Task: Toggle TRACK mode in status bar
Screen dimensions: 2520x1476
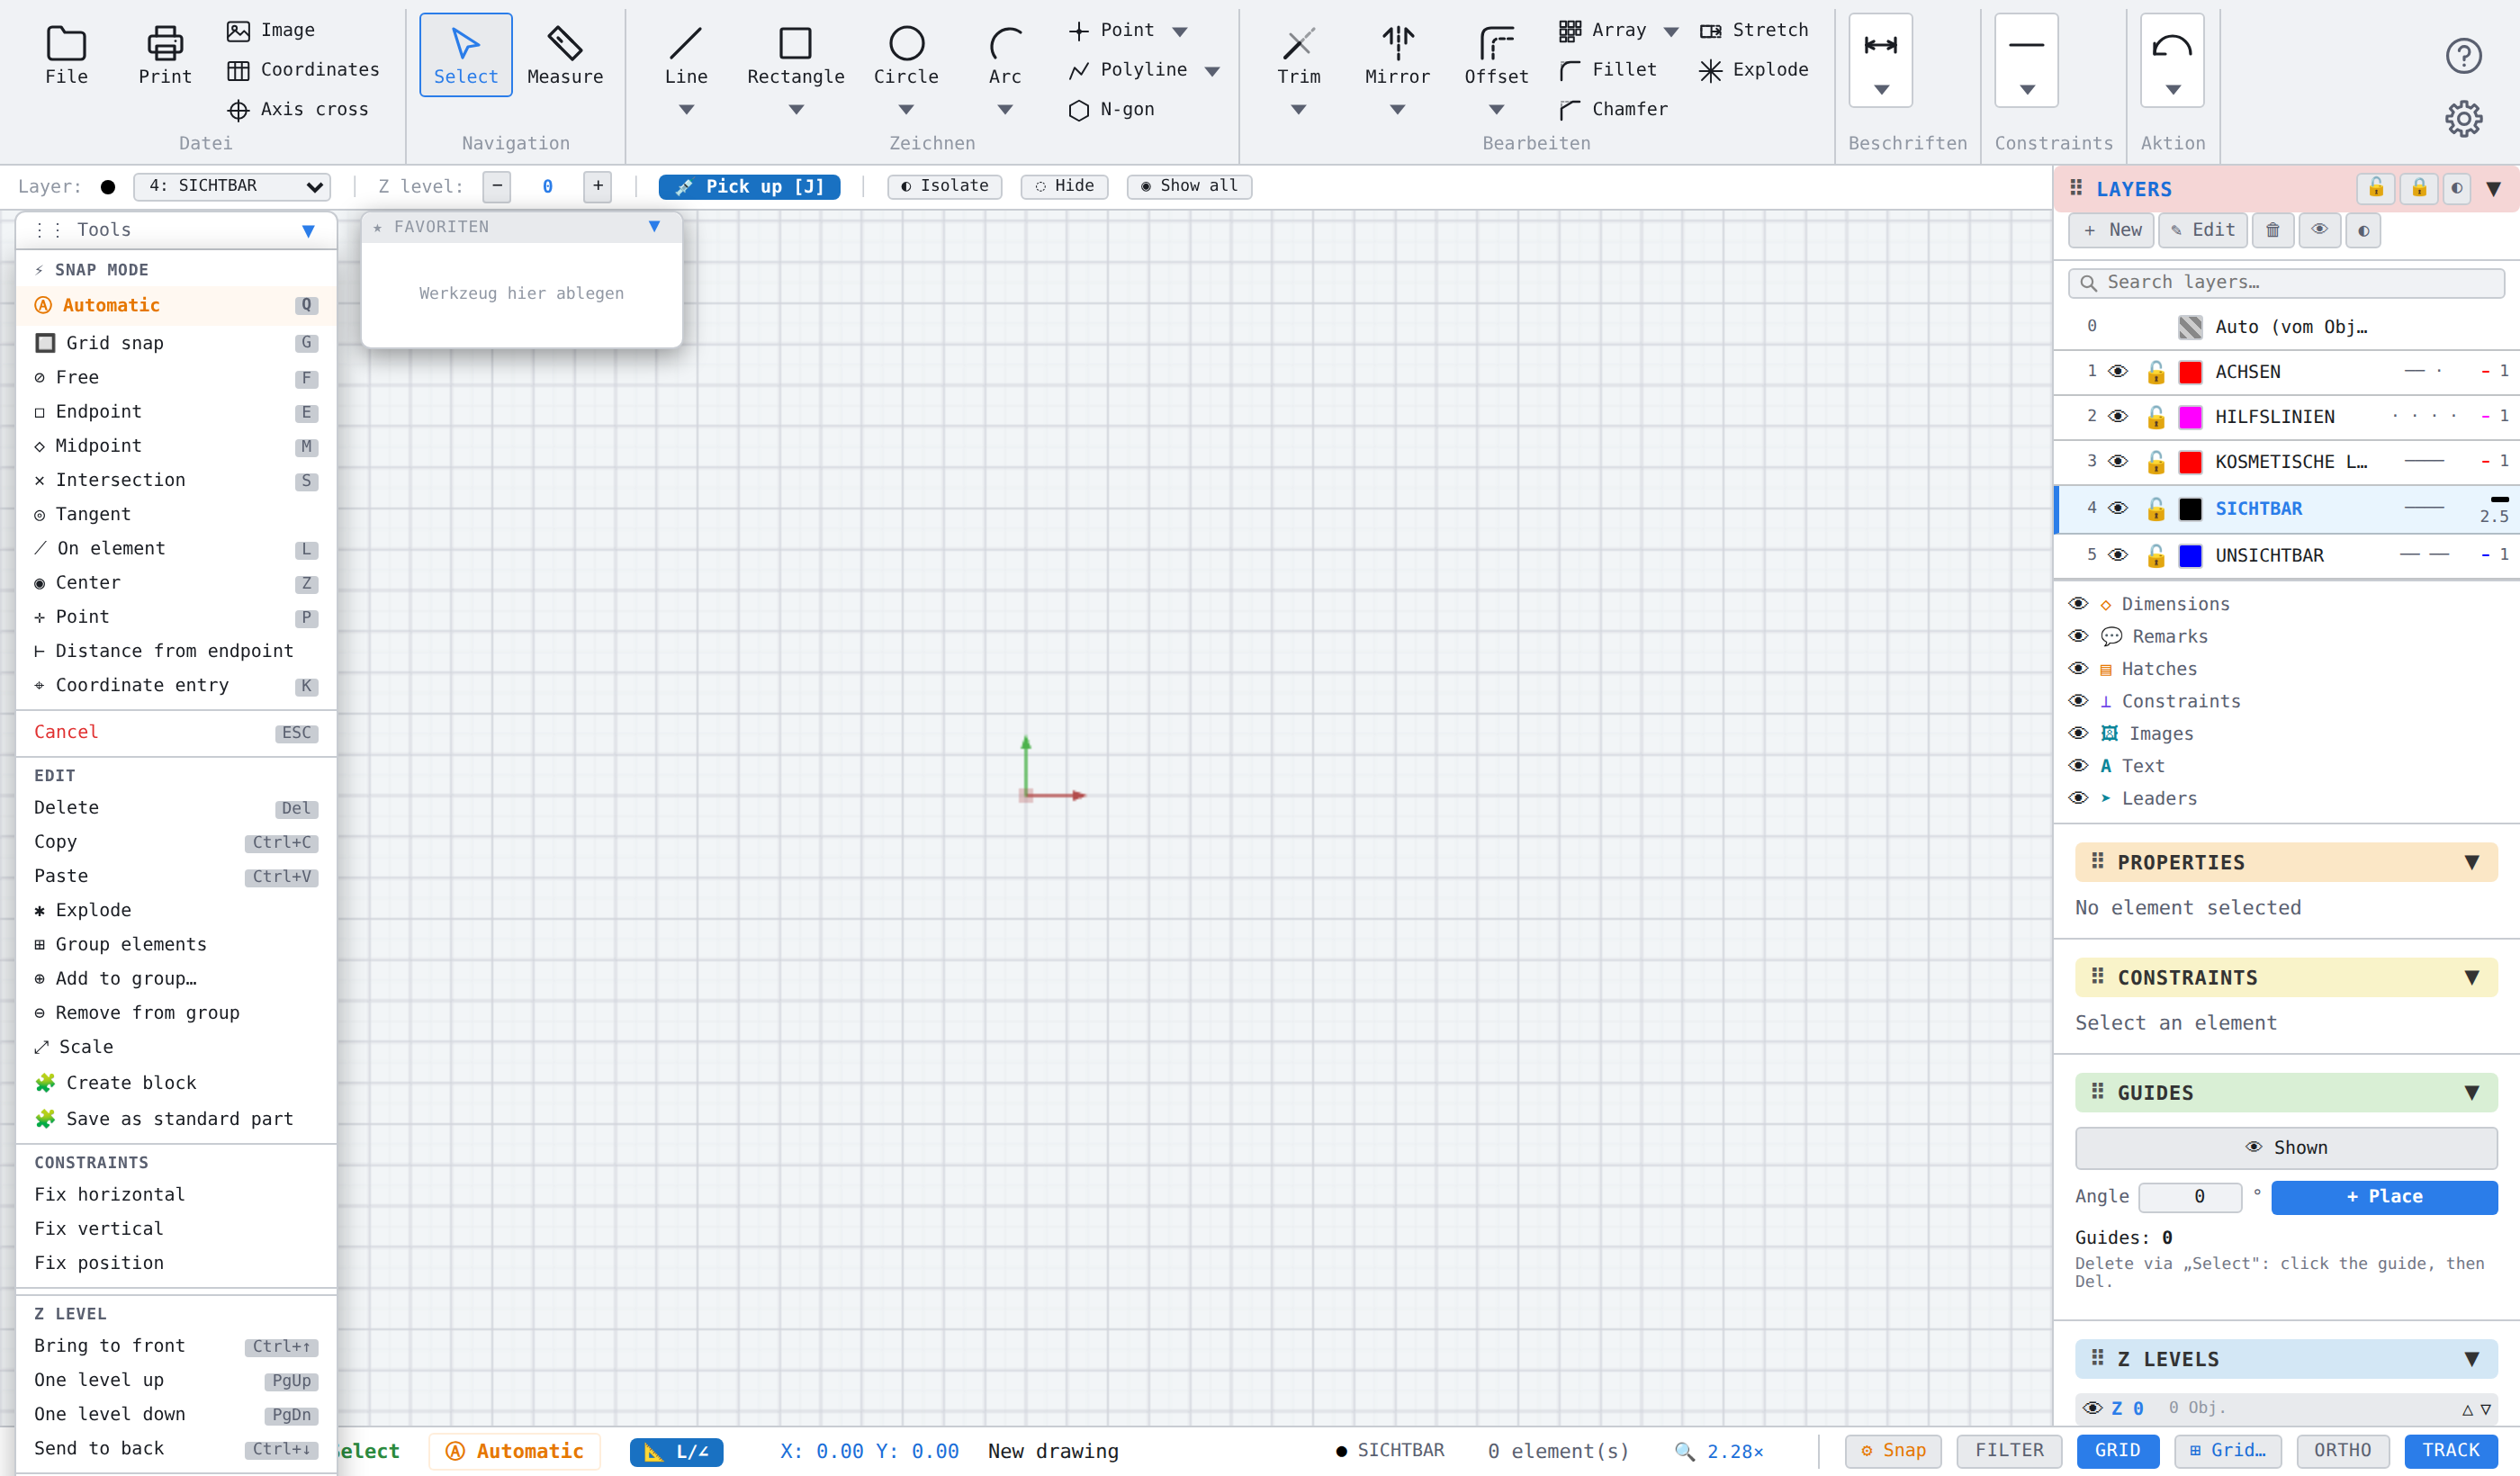Action: pyautogui.click(x=2450, y=1450)
